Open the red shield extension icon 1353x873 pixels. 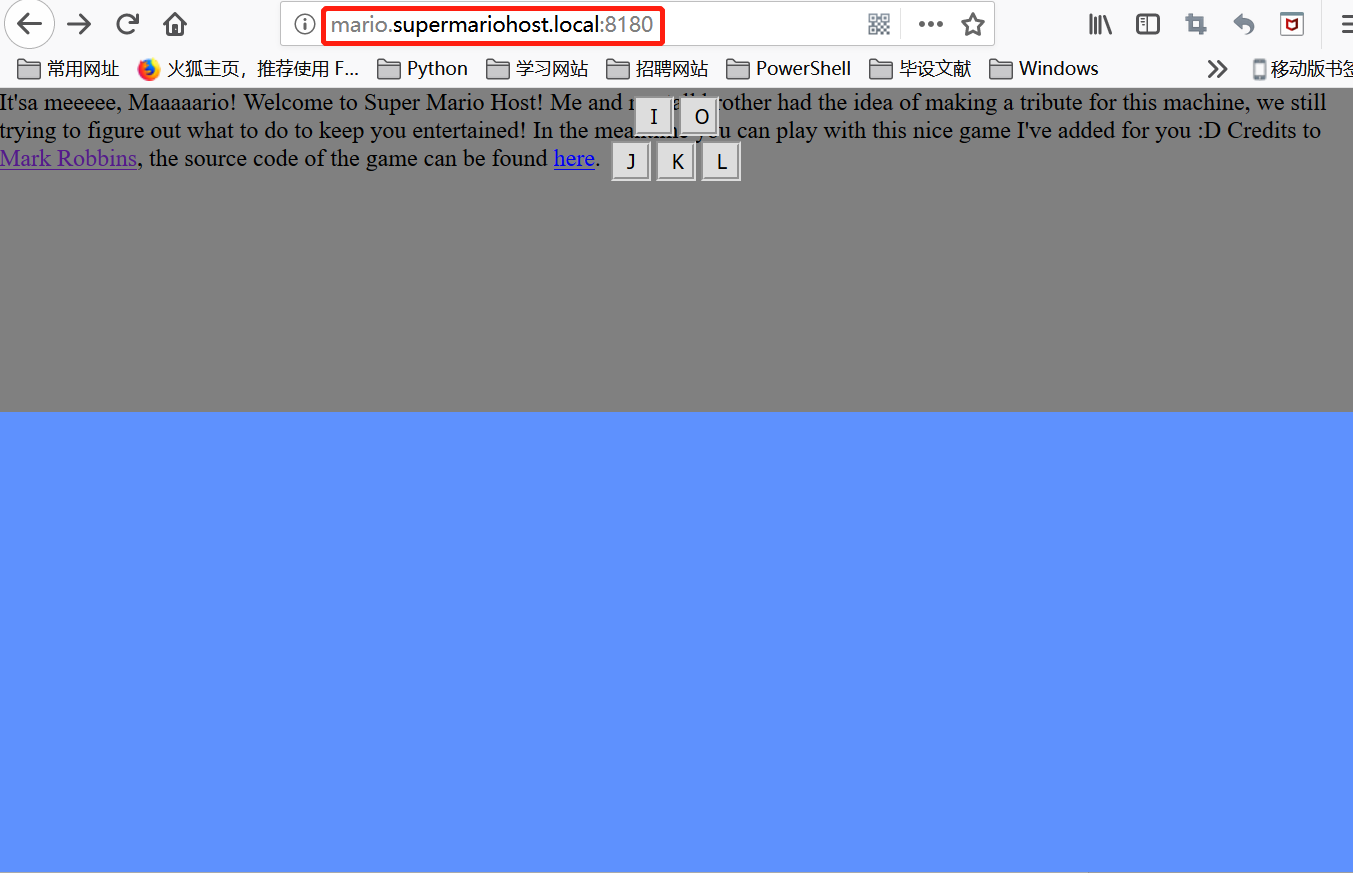1292,24
